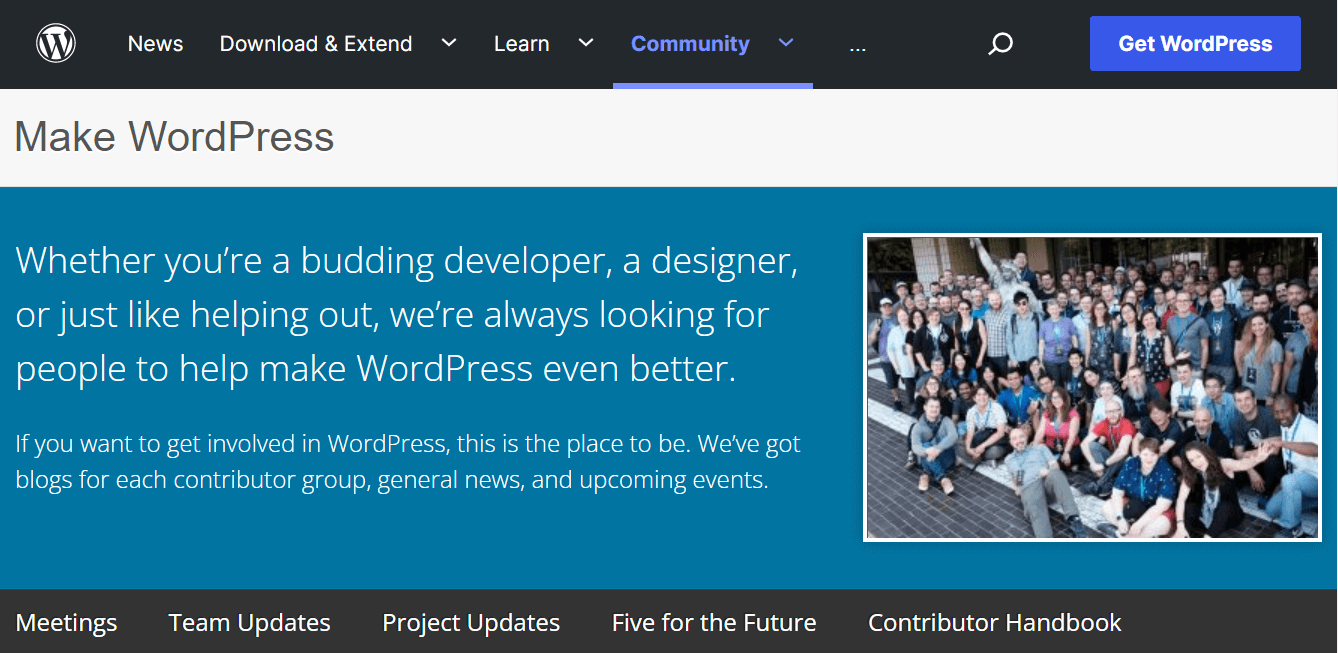This screenshot has width=1338, height=653.
Task: Go to the Meetings page
Action: (66, 622)
